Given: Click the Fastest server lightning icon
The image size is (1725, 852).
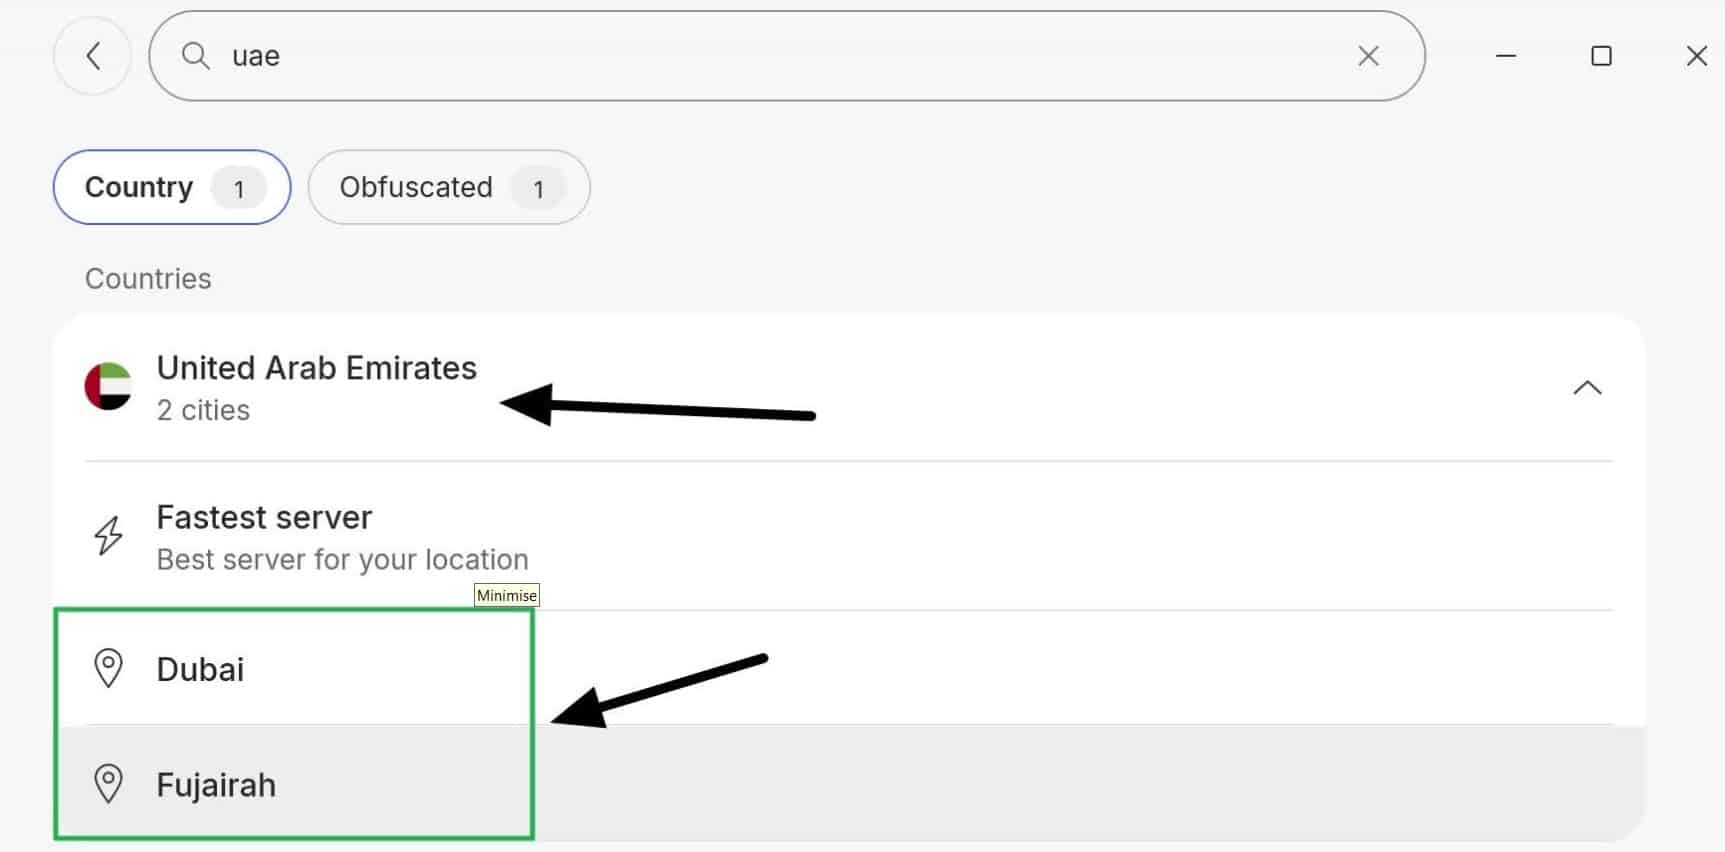Looking at the screenshot, I should click(108, 536).
